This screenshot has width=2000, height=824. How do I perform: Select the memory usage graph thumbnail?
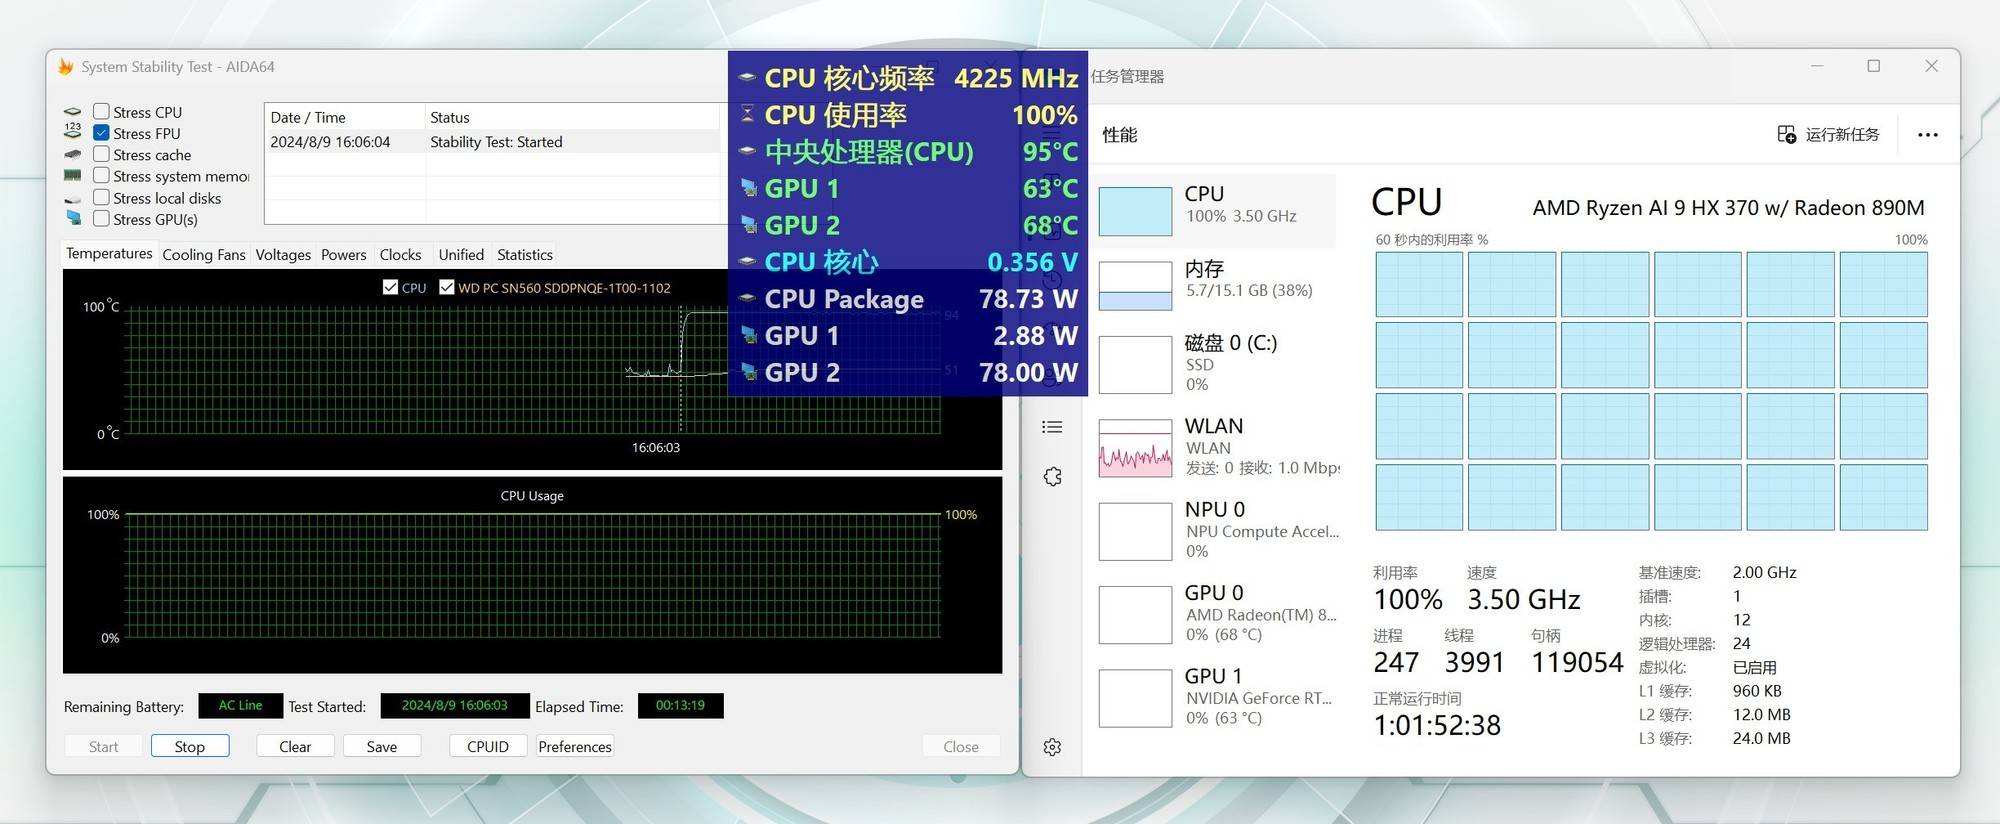click(x=1135, y=286)
